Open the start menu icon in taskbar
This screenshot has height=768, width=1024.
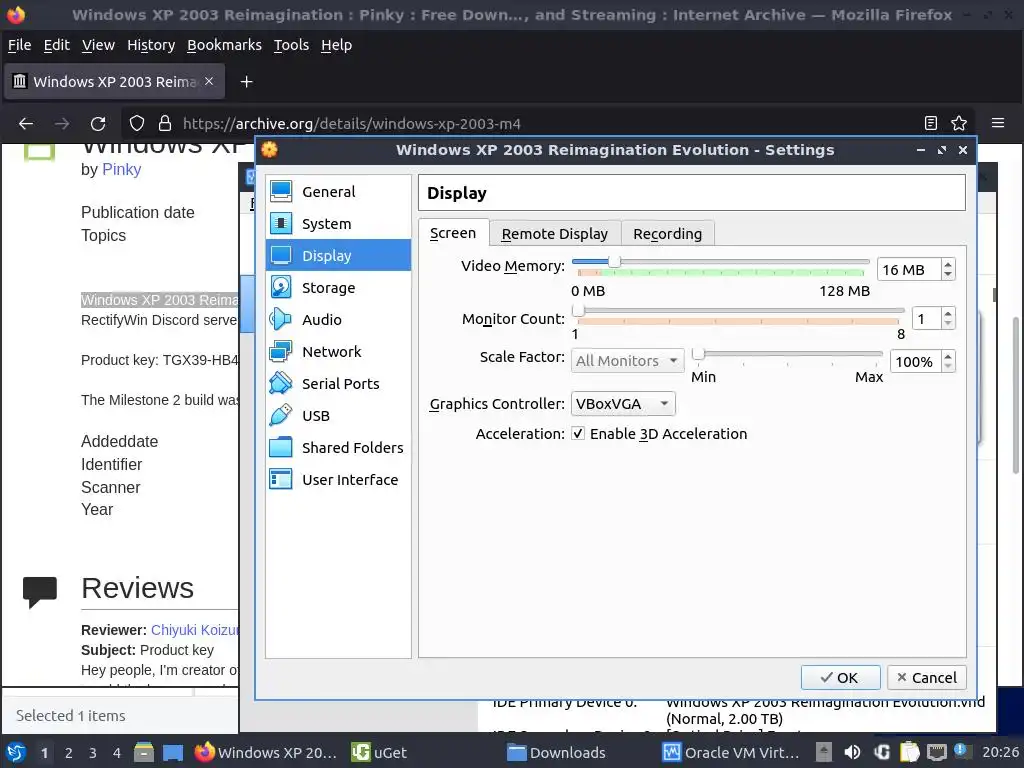pos(16,752)
